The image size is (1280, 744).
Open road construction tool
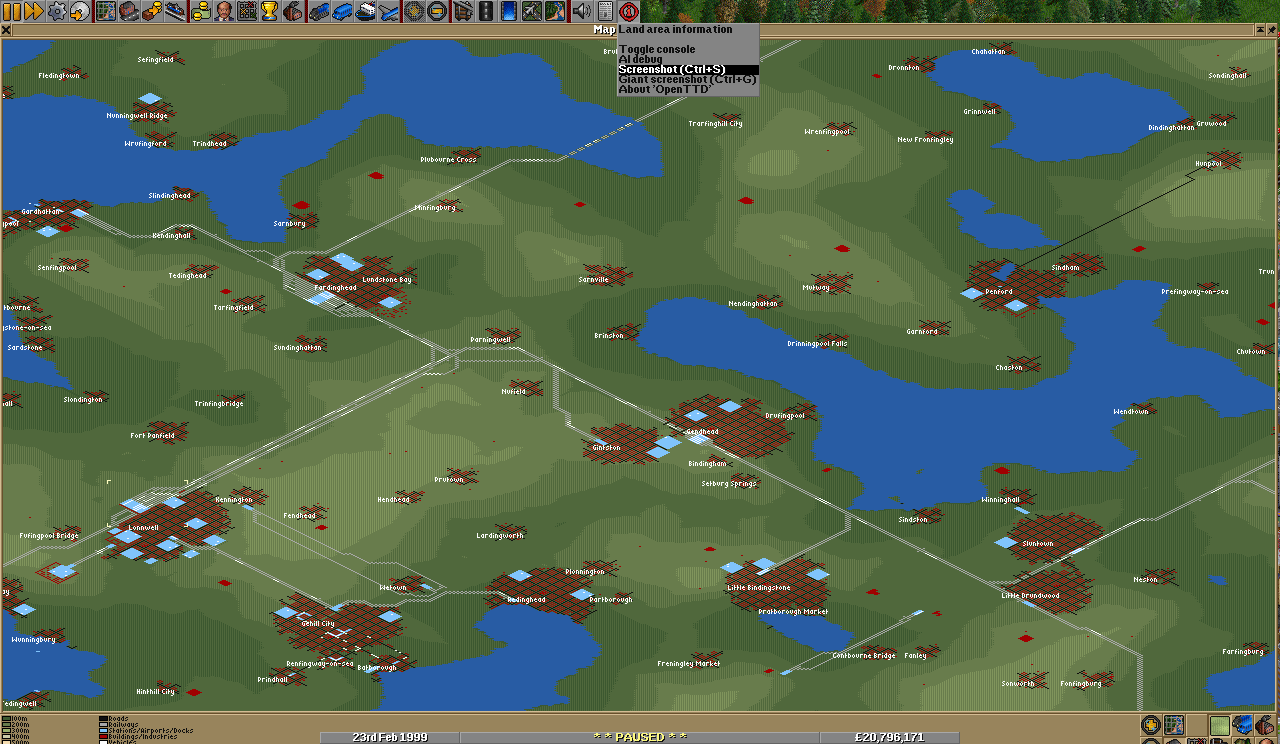485,11
